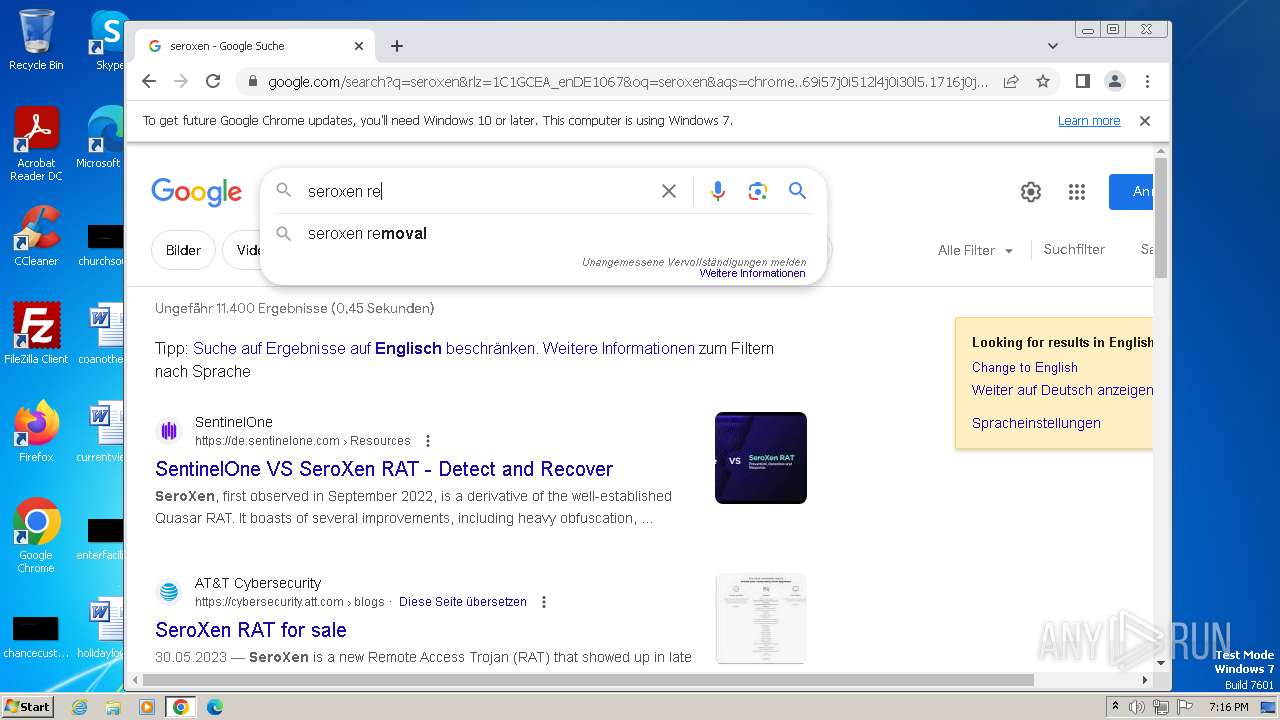The image size is (1280, 720).
Task: Open the Chrome side panel icon
Action: 1082,81
